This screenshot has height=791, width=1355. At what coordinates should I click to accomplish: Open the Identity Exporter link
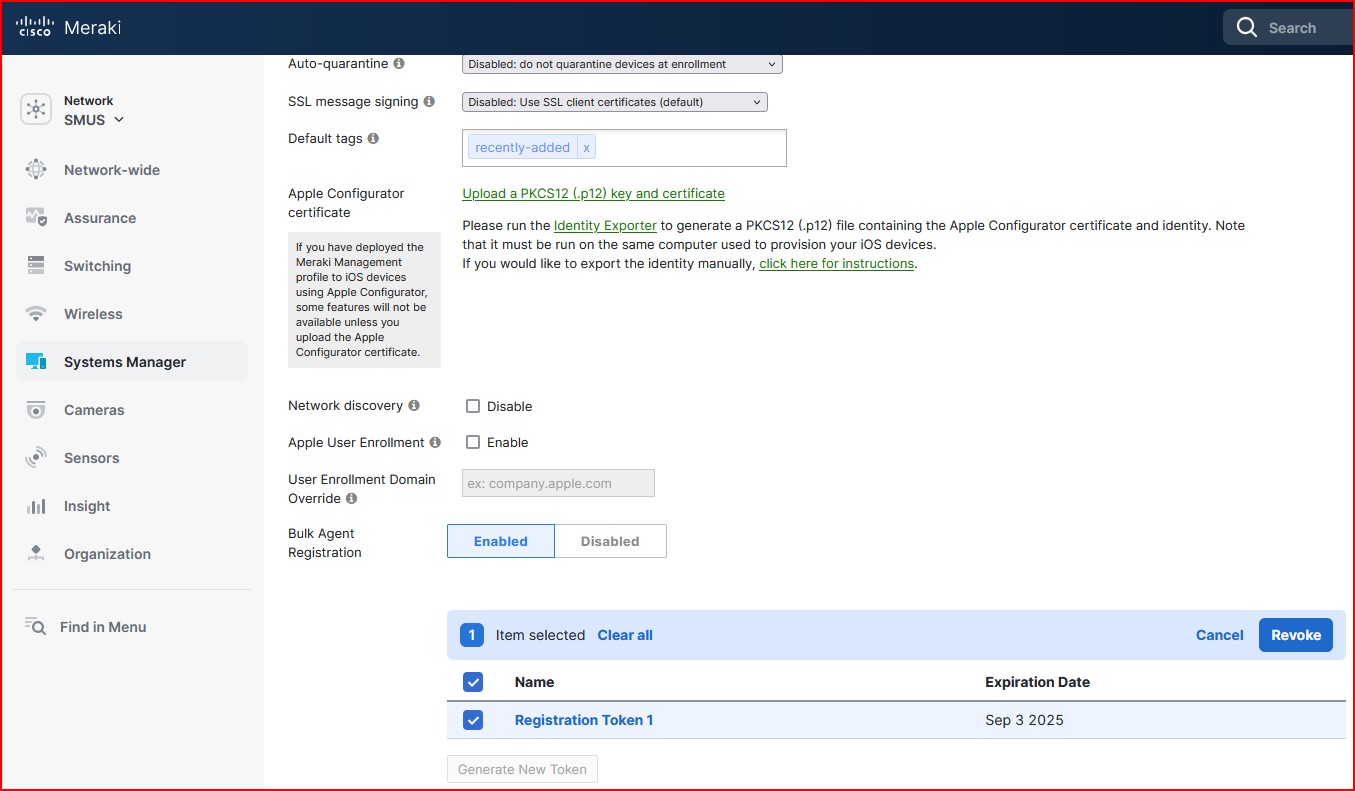click(605, 226)
